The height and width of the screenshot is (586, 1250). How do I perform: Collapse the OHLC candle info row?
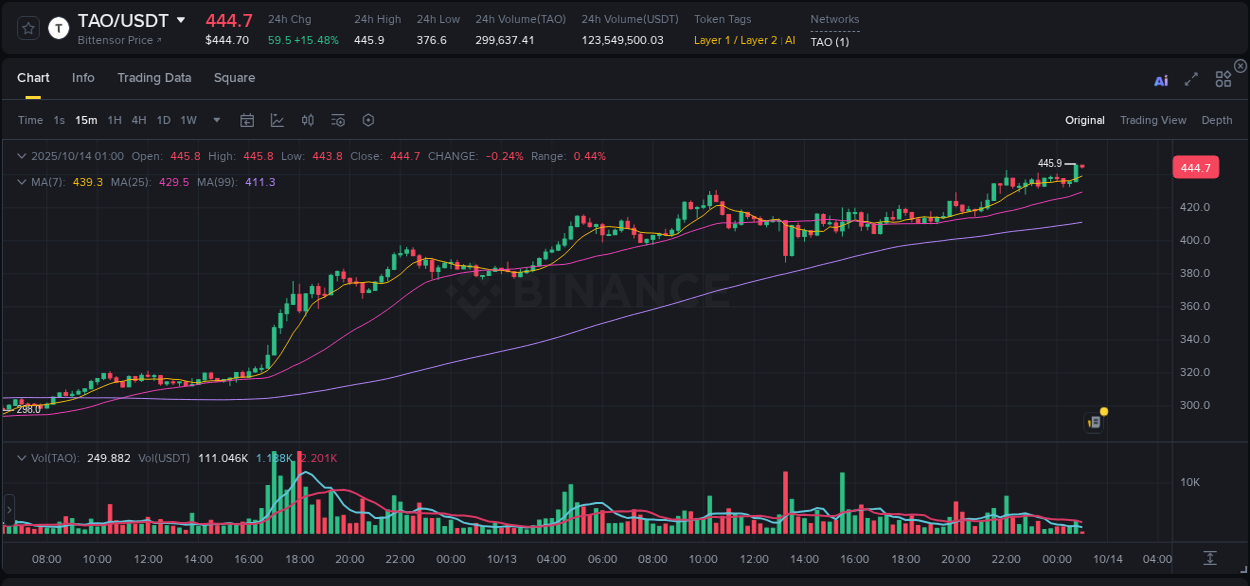(22, 156)
